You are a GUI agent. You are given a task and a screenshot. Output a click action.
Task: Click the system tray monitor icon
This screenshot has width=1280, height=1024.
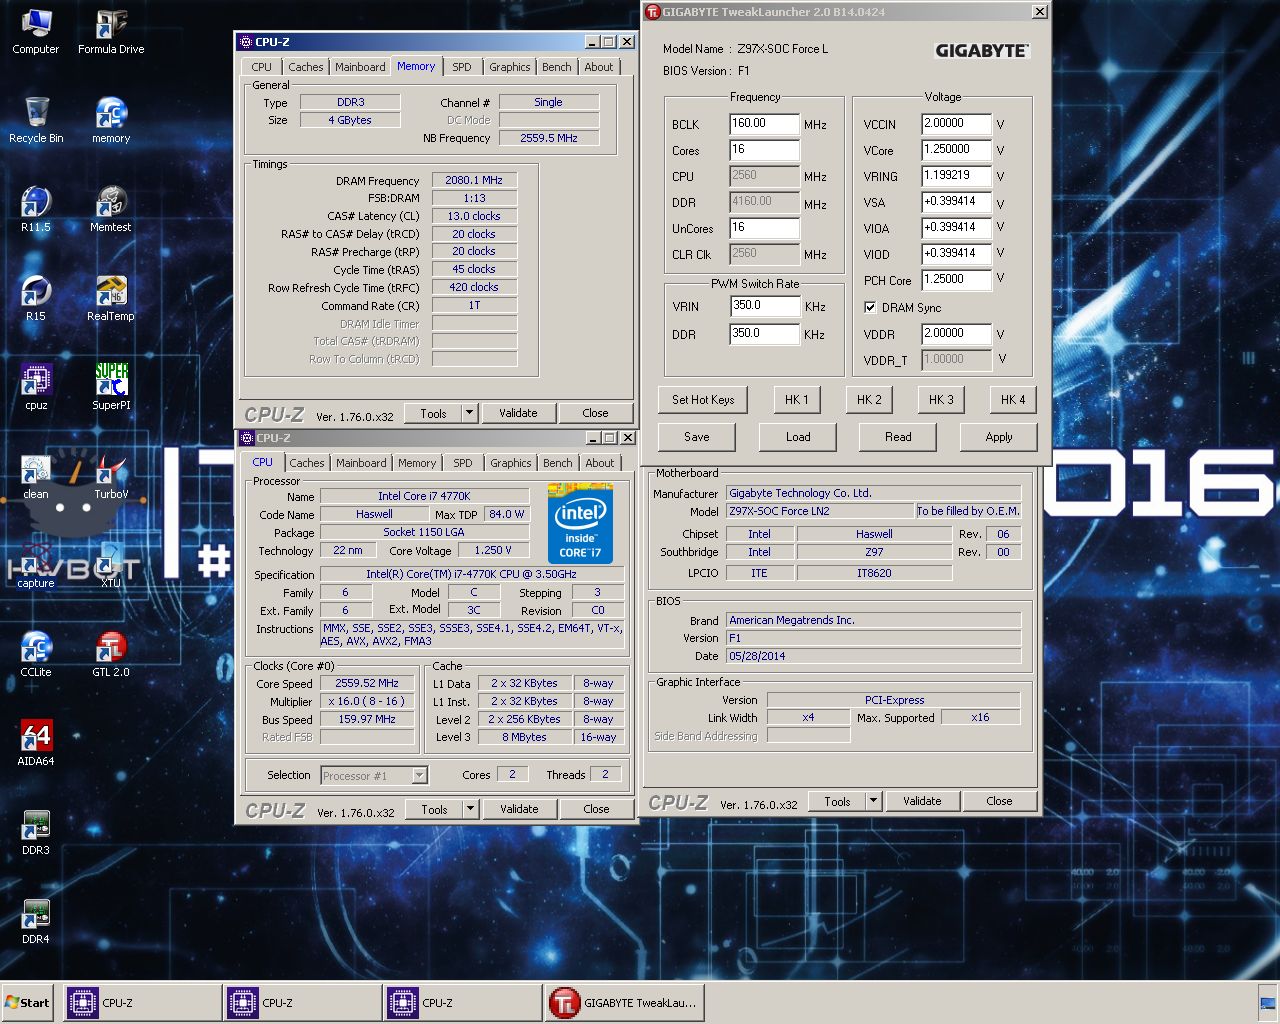1268,1003
